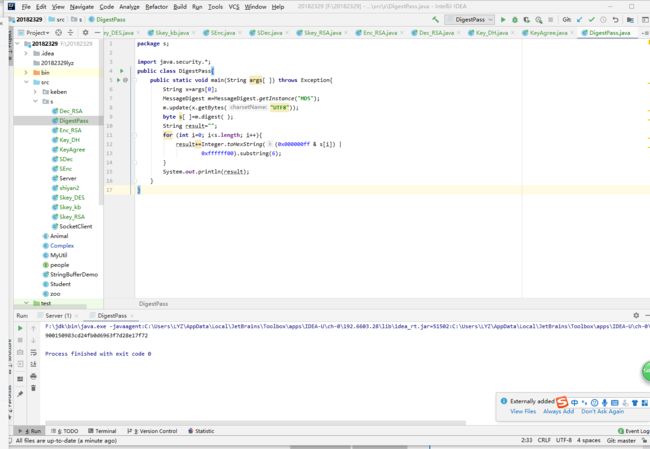
Task: Click the Build project hammer icon
Action: tap(436, 19)
